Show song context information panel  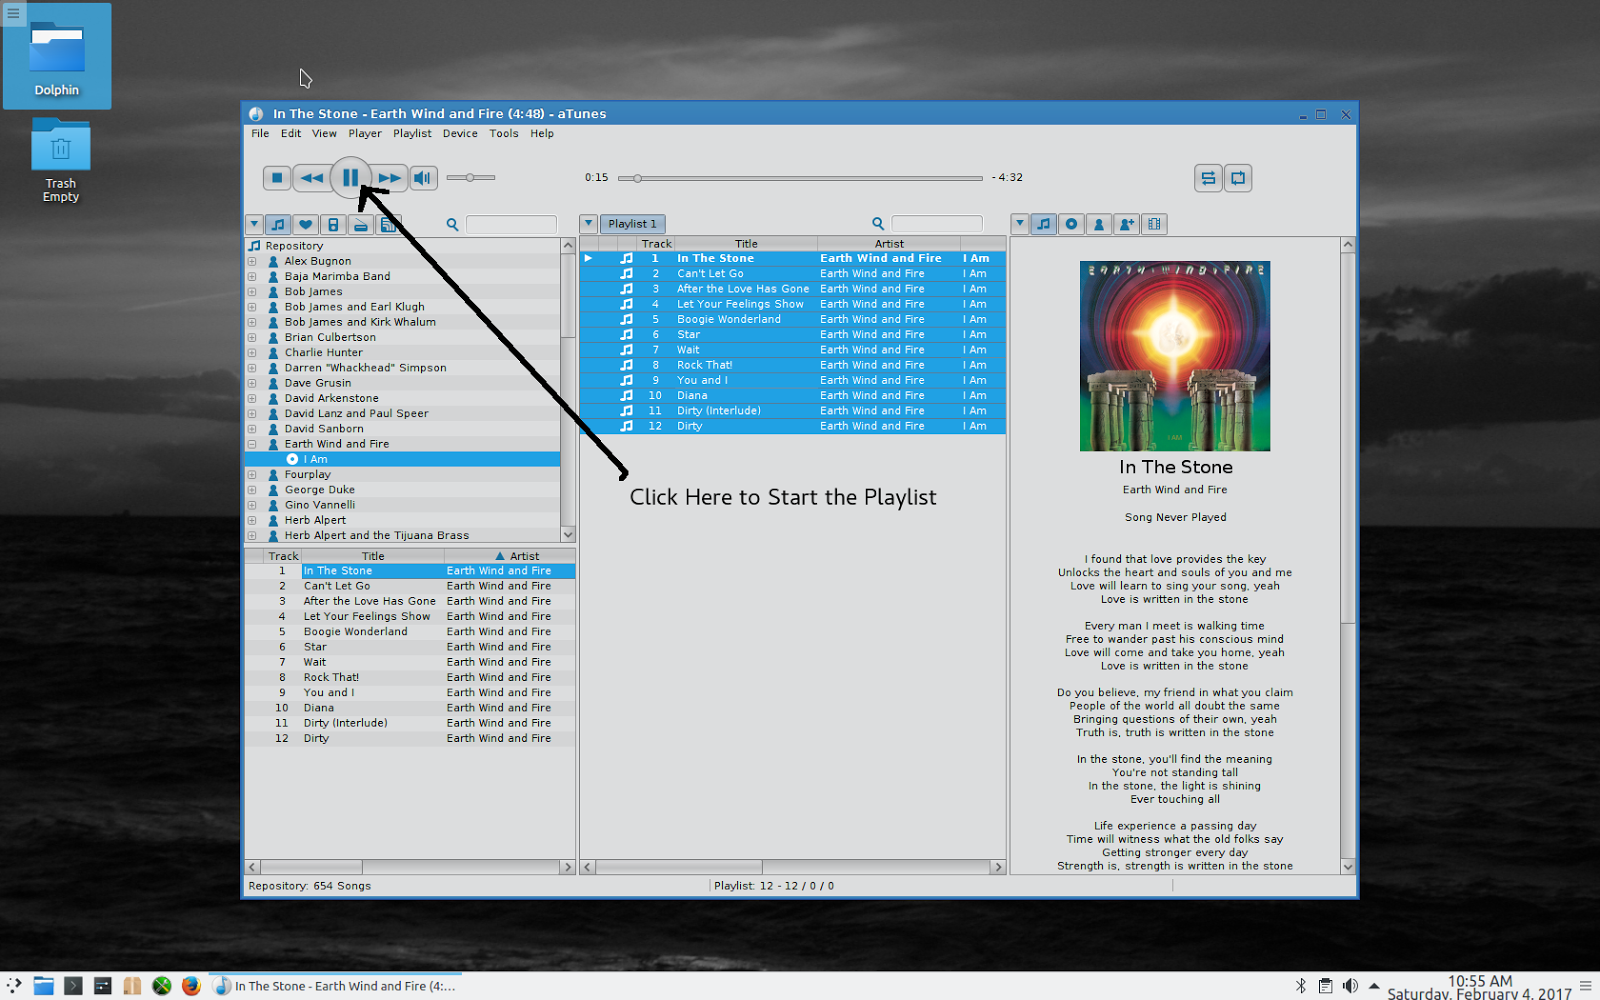(1044, 224)
